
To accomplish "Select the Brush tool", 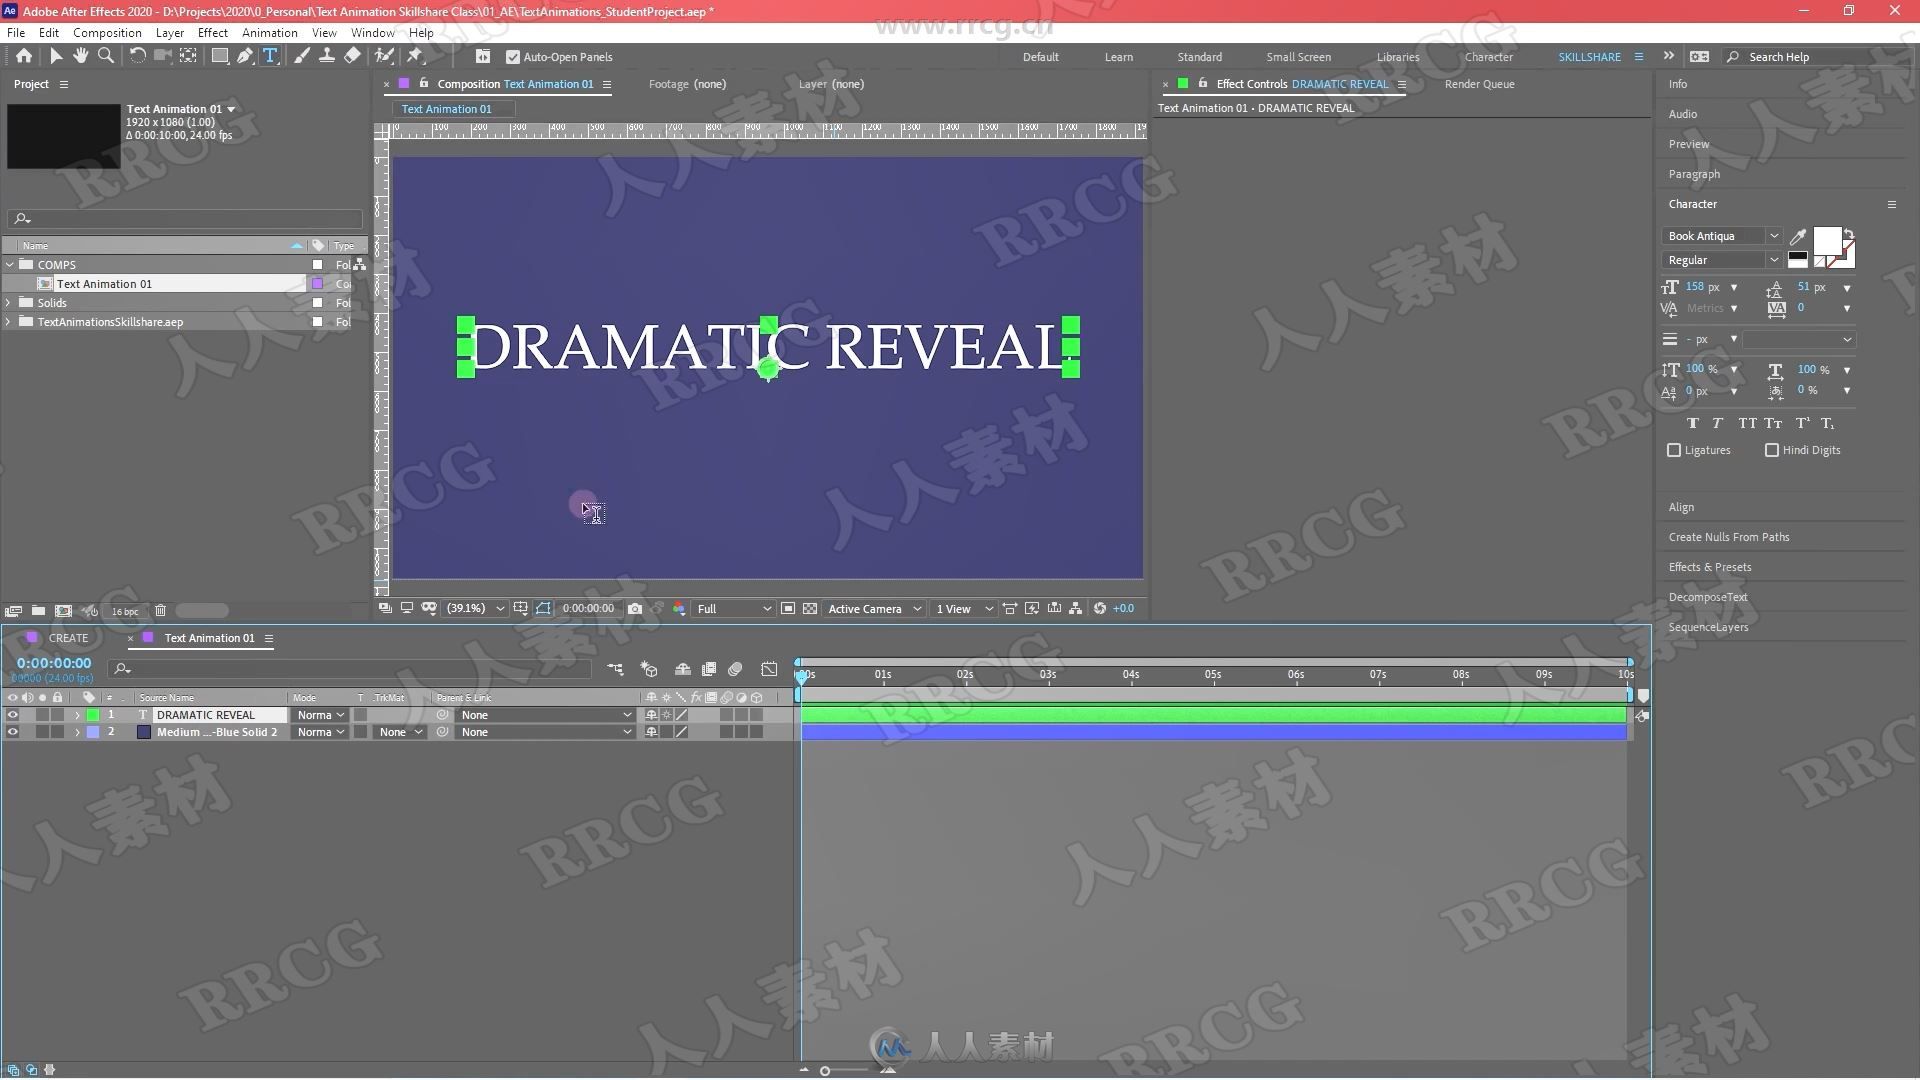I will click(301, 56).
